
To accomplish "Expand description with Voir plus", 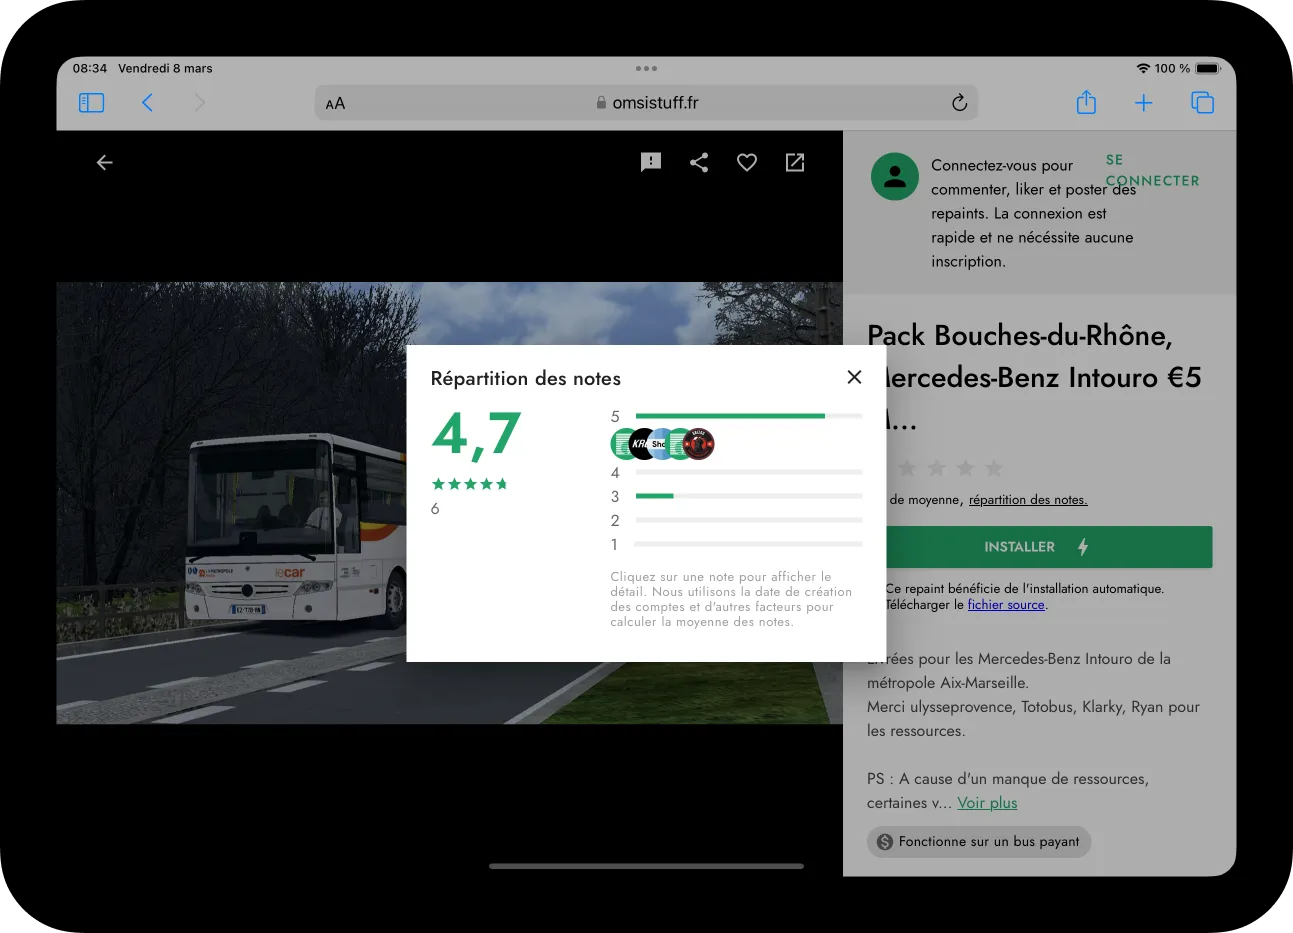I will [987, 803].
